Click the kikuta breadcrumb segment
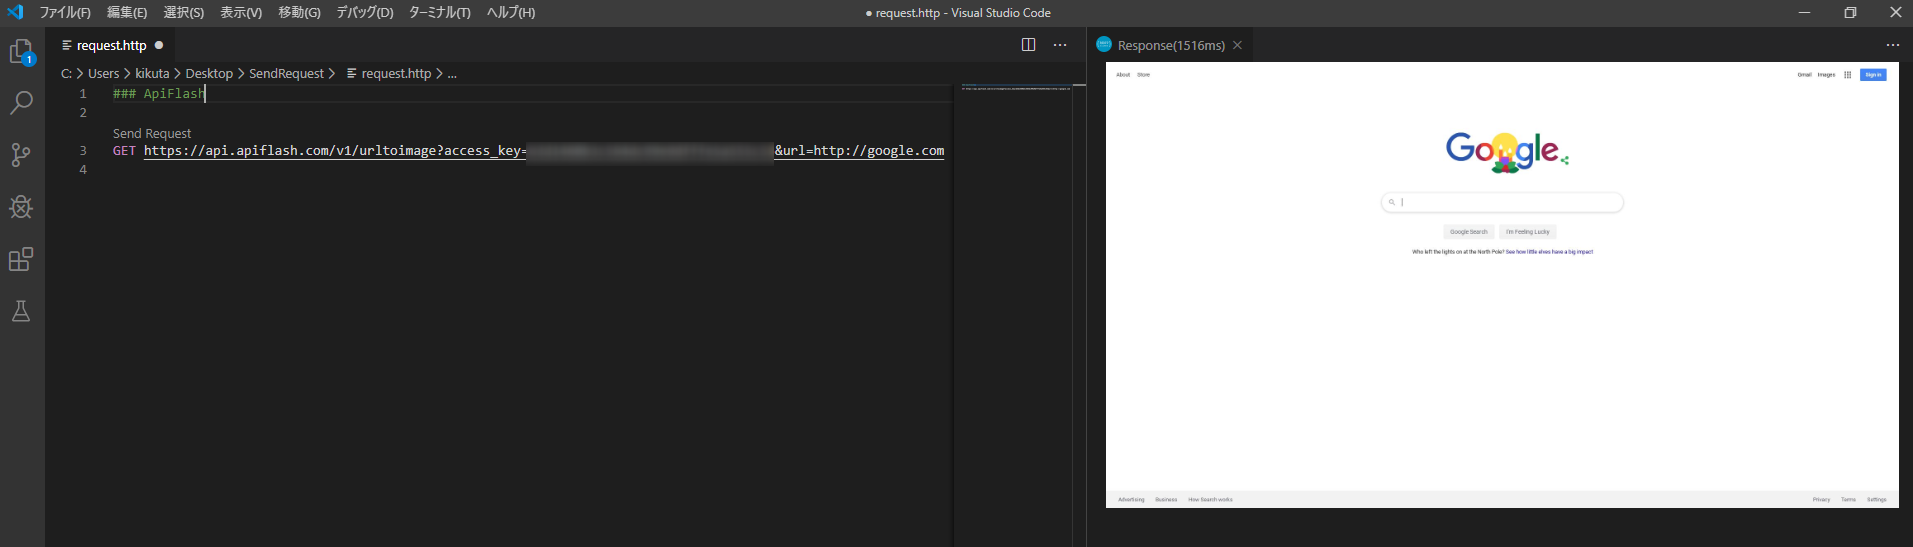Image resolution: width=1913 pixels, height=547 pixels. (152, 73)
